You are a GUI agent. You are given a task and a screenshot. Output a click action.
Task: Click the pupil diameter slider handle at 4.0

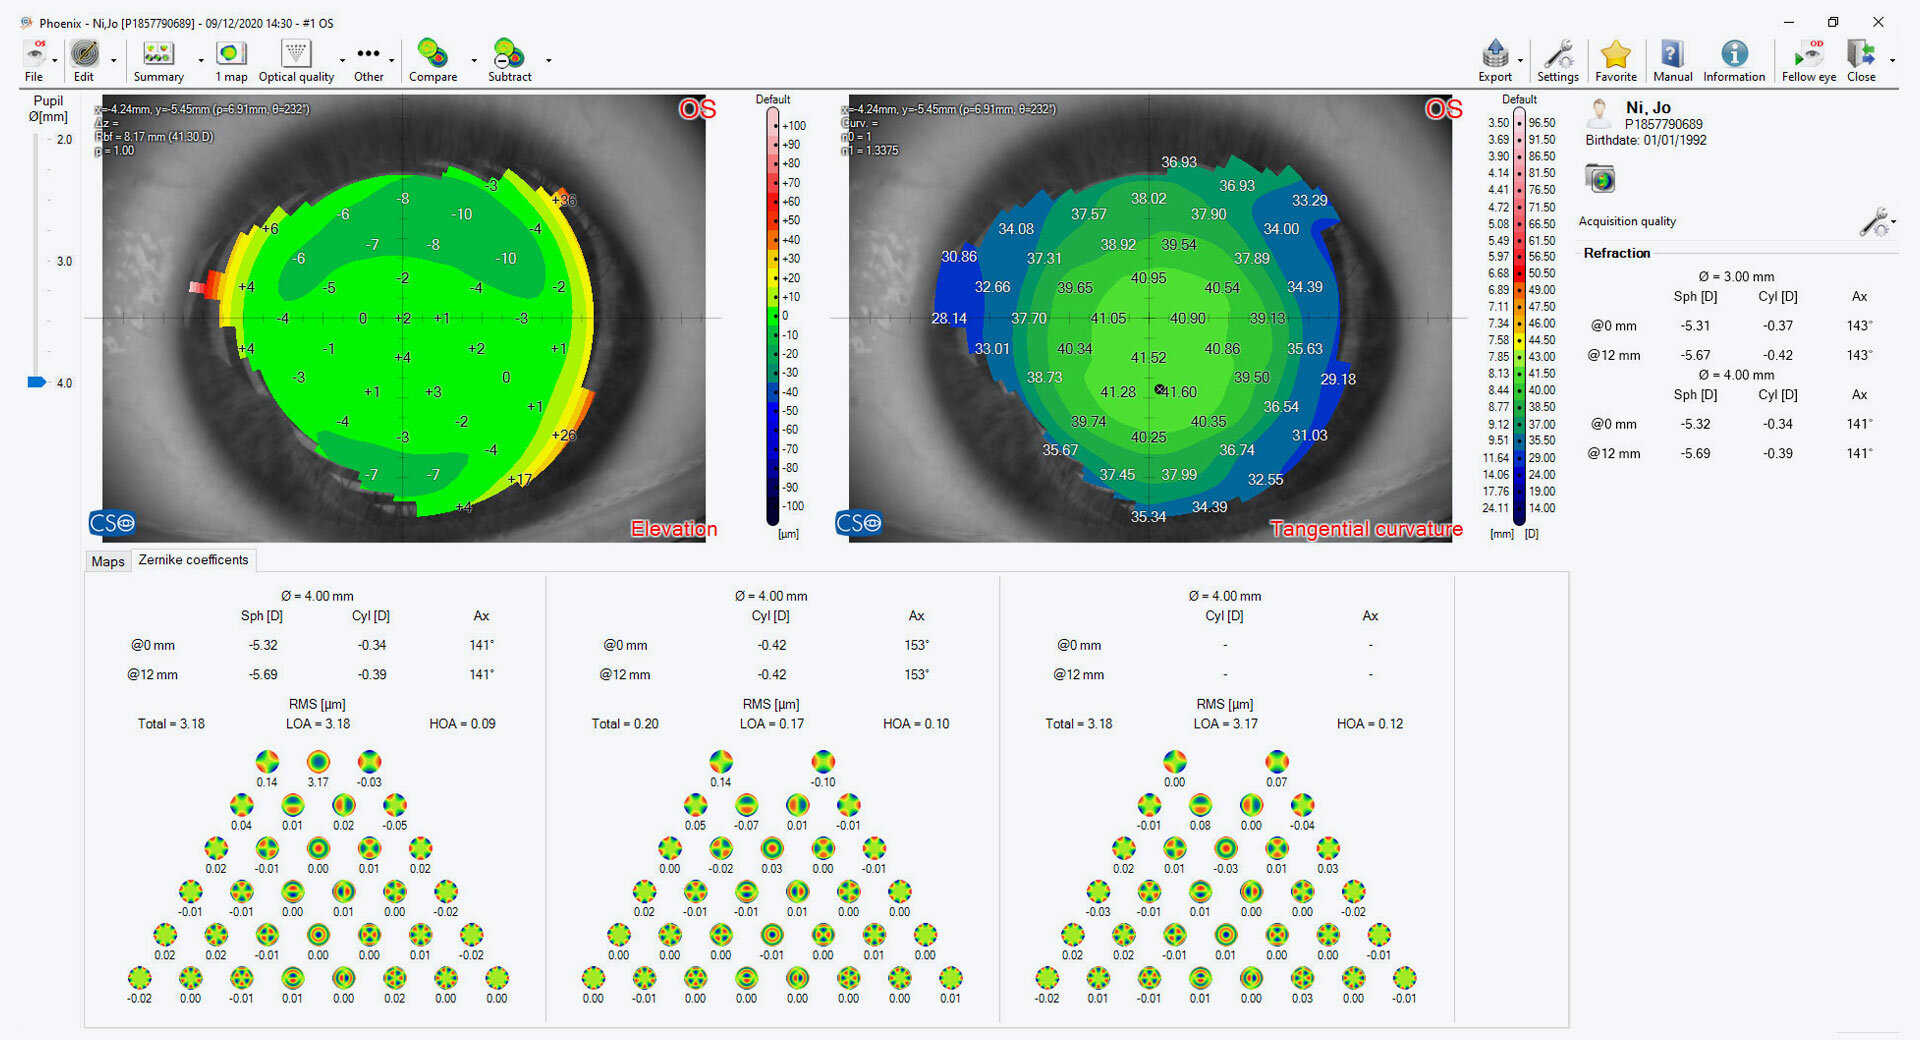pyautogui.click(x=37, y=382)
